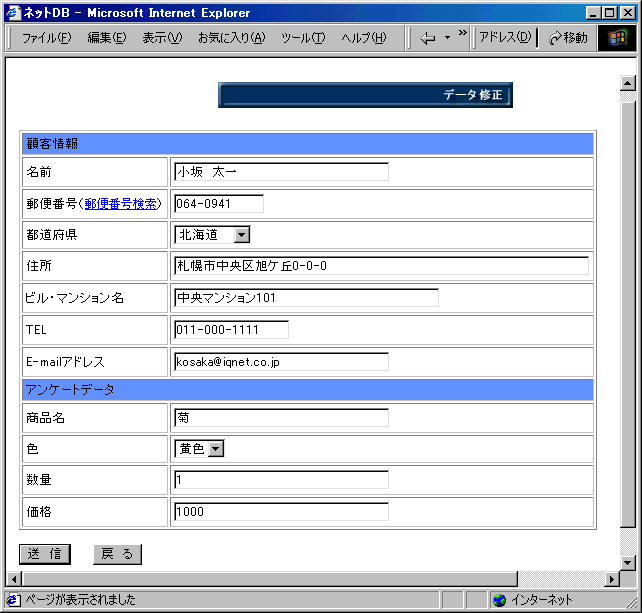Click the vertical scrollbar thumb

[x=628, y=314]
